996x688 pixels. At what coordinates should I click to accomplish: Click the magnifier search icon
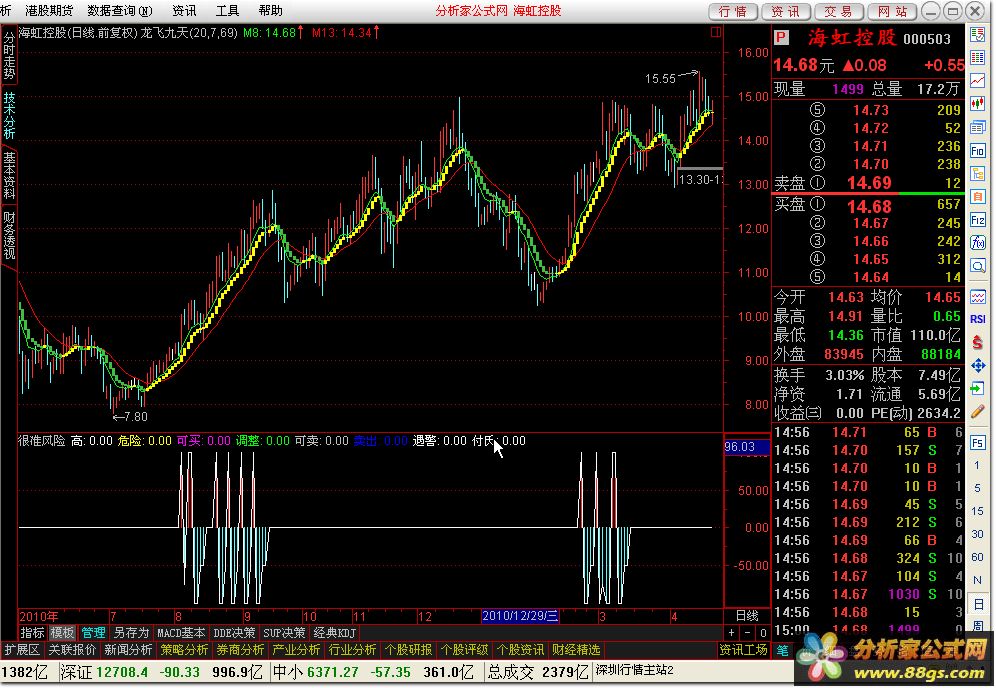tap(978, 266)
